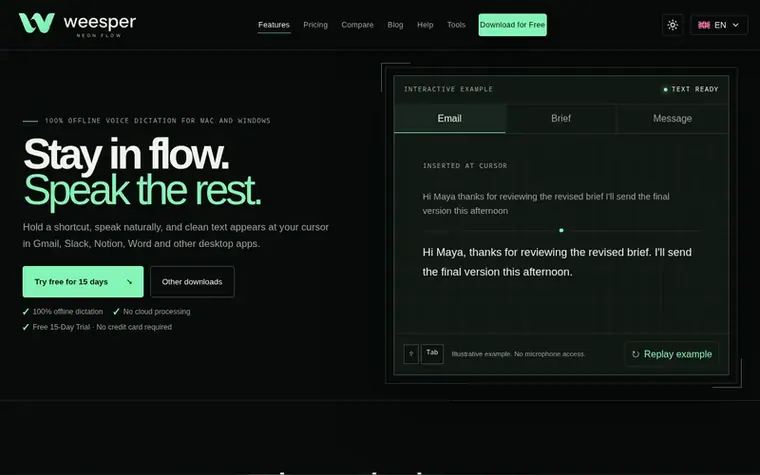Click the raw unpunctuated Hi Maya transcript text
This screenshot has width=760, height=475.
[x=546, y=204]
